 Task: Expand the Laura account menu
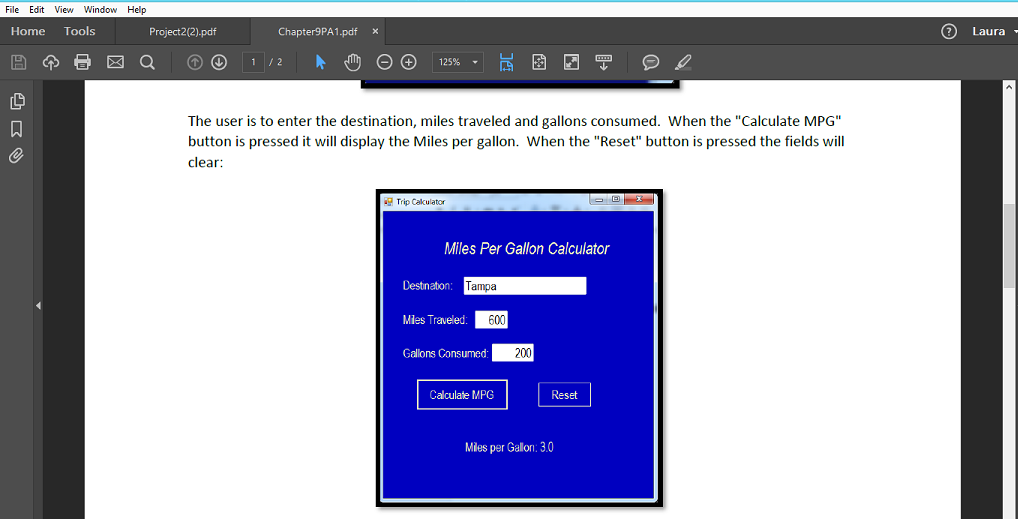coord(992,31)
